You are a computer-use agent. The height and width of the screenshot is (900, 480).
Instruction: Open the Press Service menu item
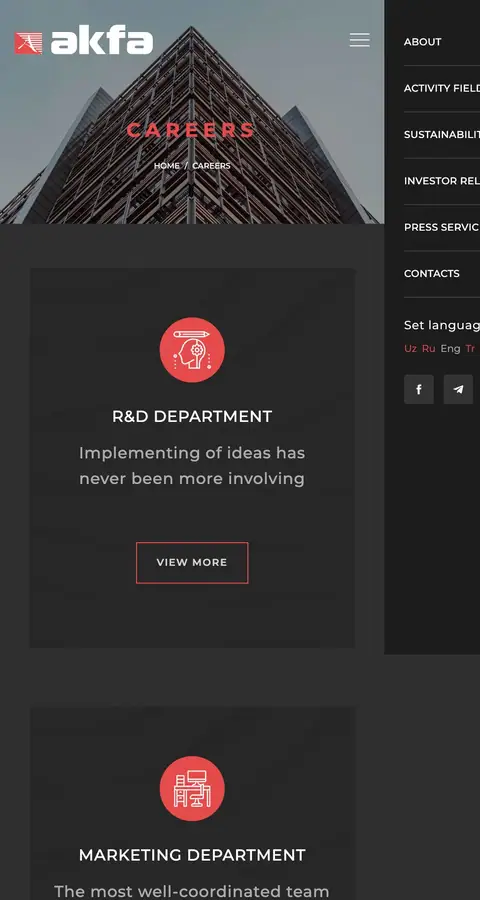pyautogui.click(x=442, y=227)
